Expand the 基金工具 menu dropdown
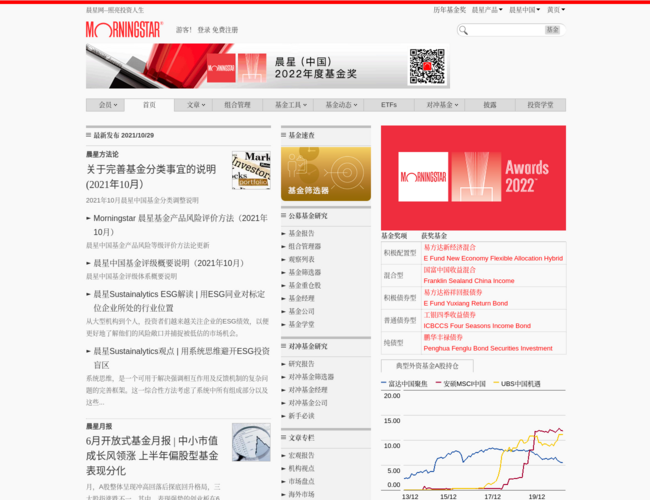 coord(291,105)
